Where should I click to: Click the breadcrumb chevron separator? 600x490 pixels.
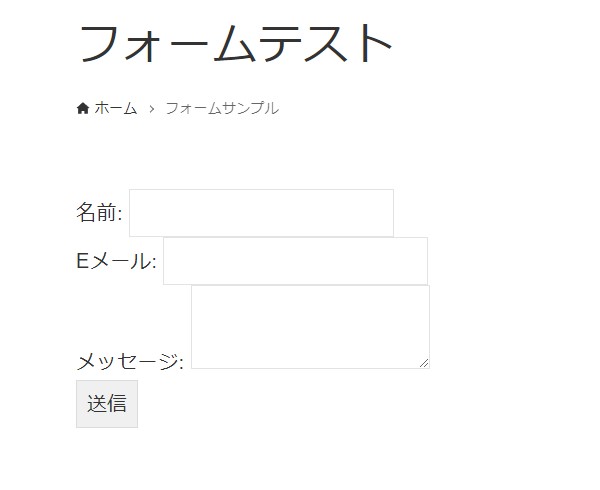coord(151,108)
